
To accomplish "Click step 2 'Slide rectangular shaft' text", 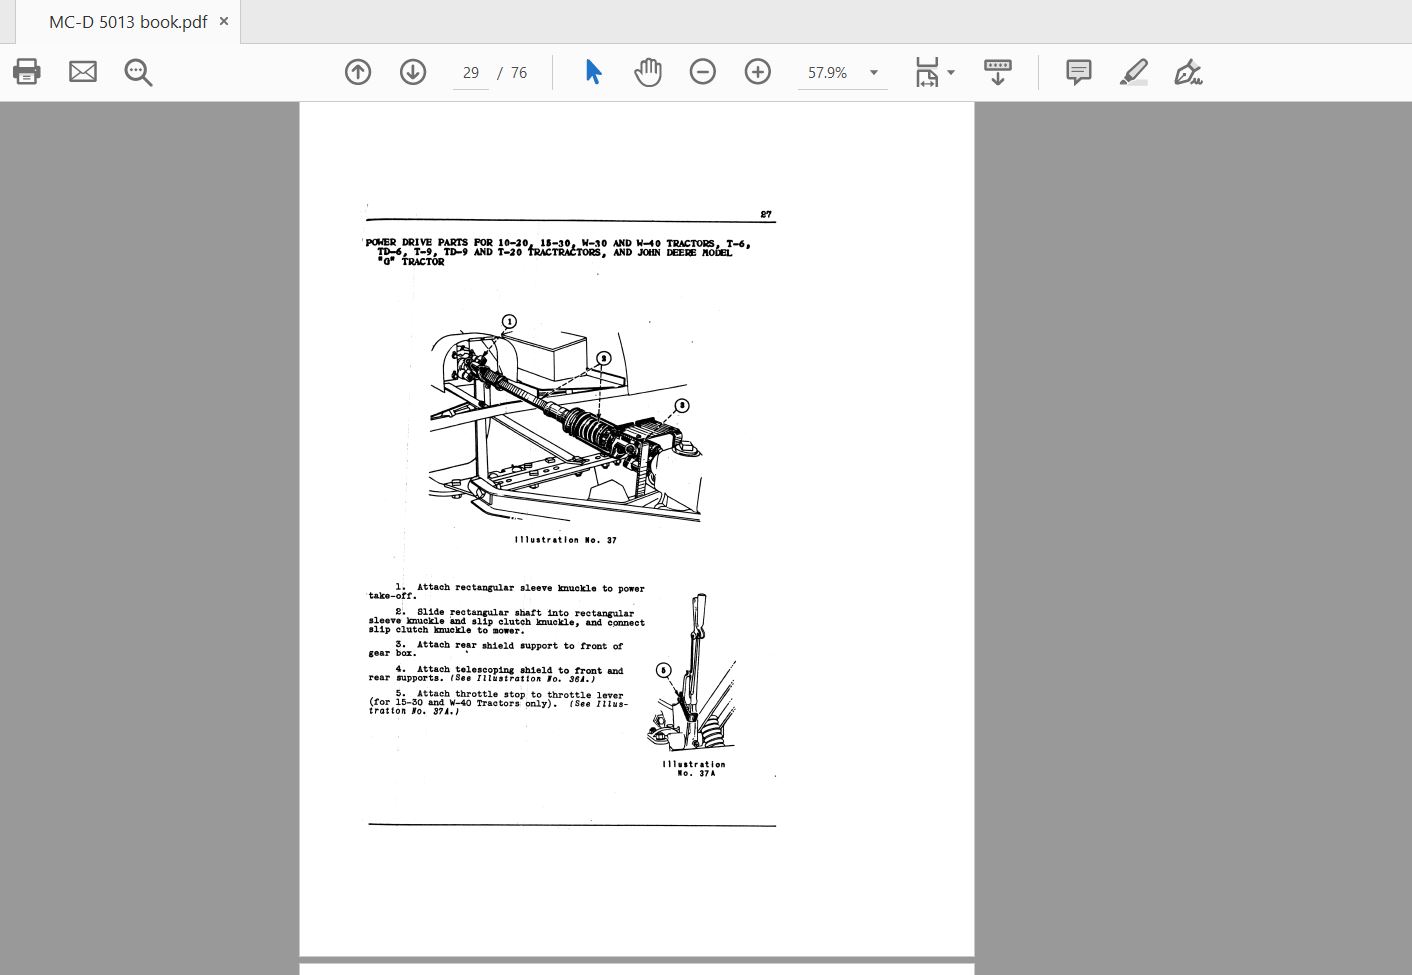I will click(507, 622).
